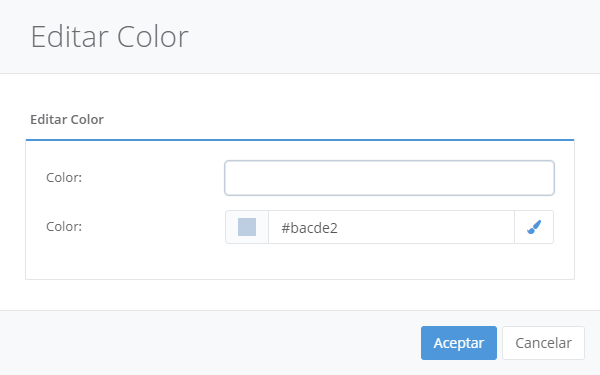Select the bold Editar Color section header
The image size is (600, 375).
point(67,119)
